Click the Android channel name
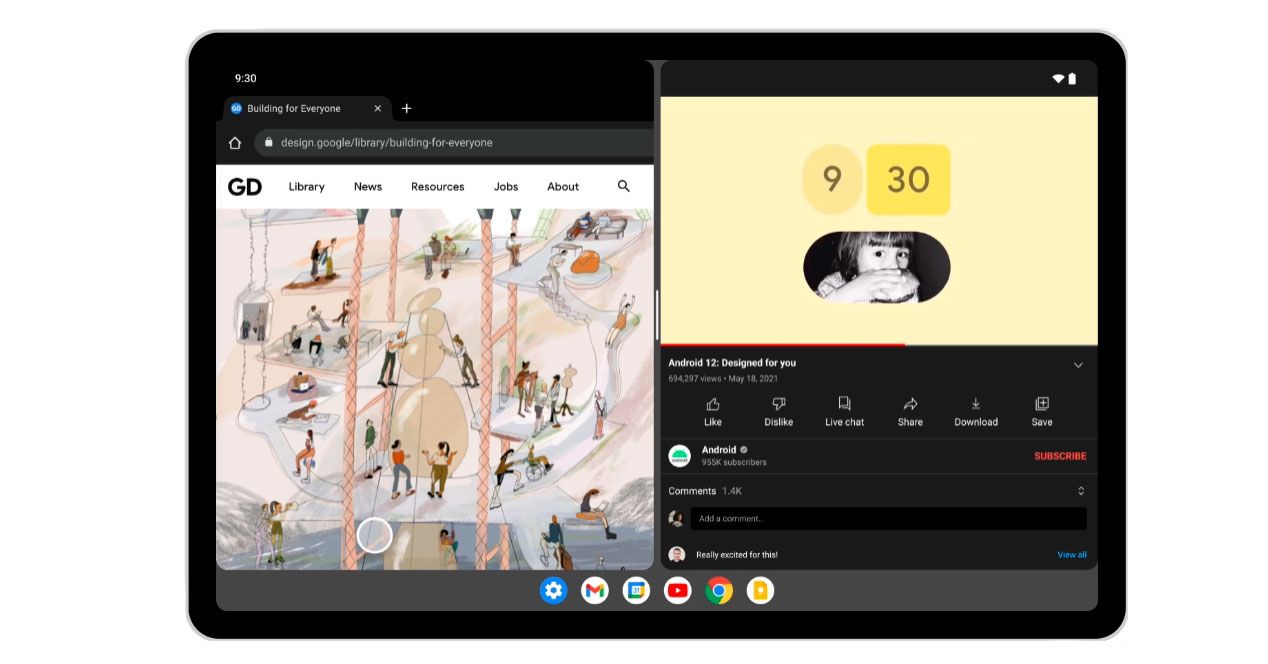 tap(719, 450)
